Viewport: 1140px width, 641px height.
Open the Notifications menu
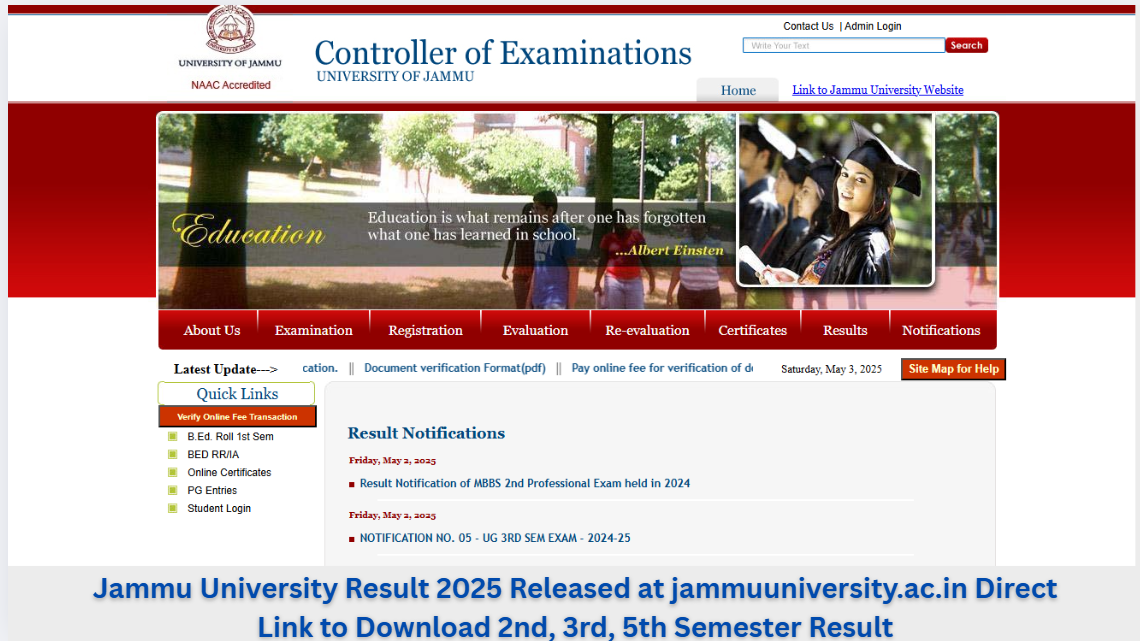pyautogui.click(x=941, y=330)
